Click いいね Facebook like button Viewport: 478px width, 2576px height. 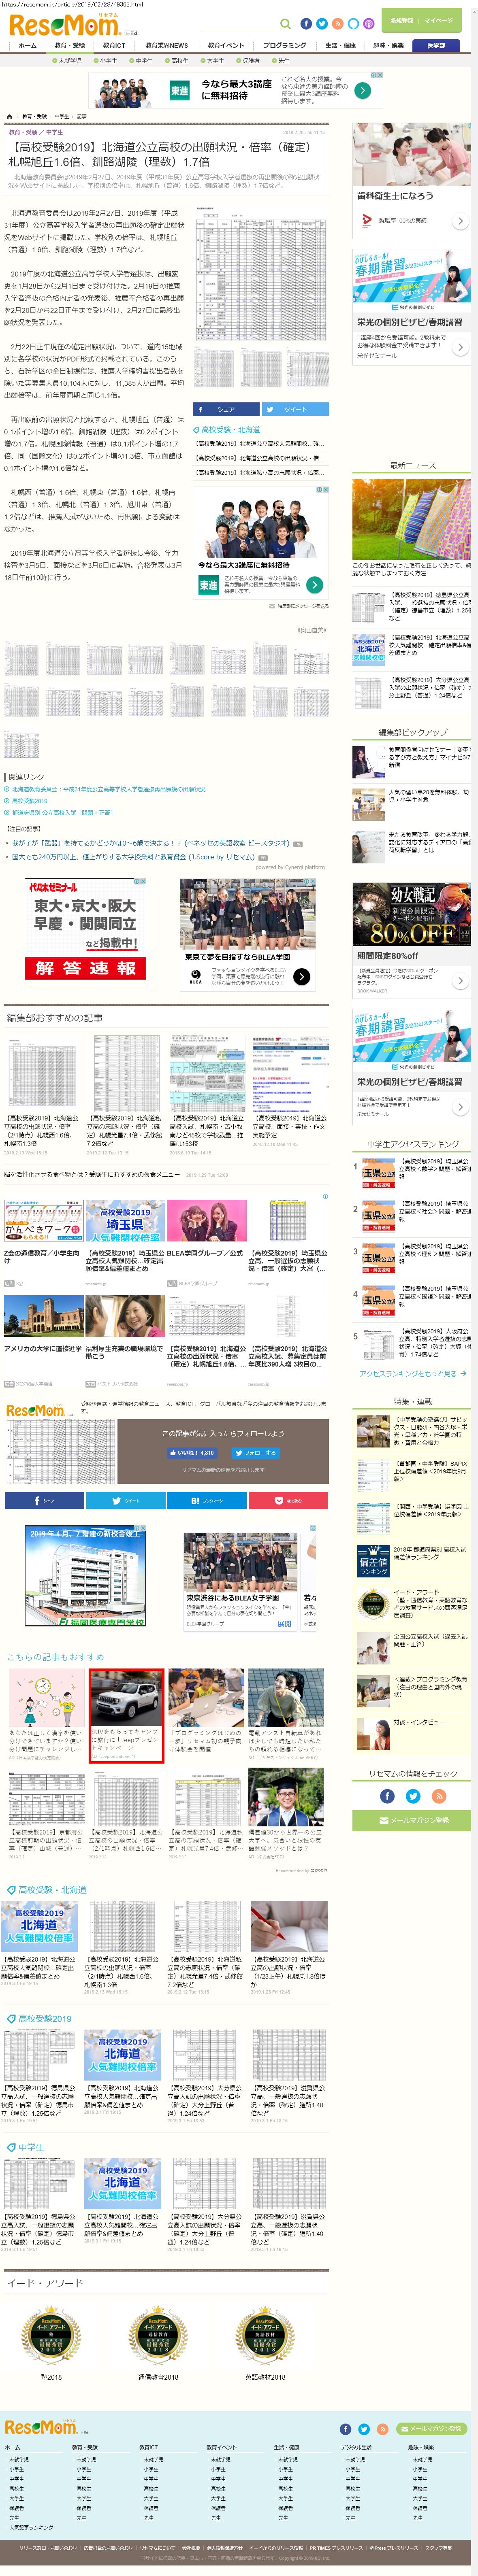click(192, 1453)
